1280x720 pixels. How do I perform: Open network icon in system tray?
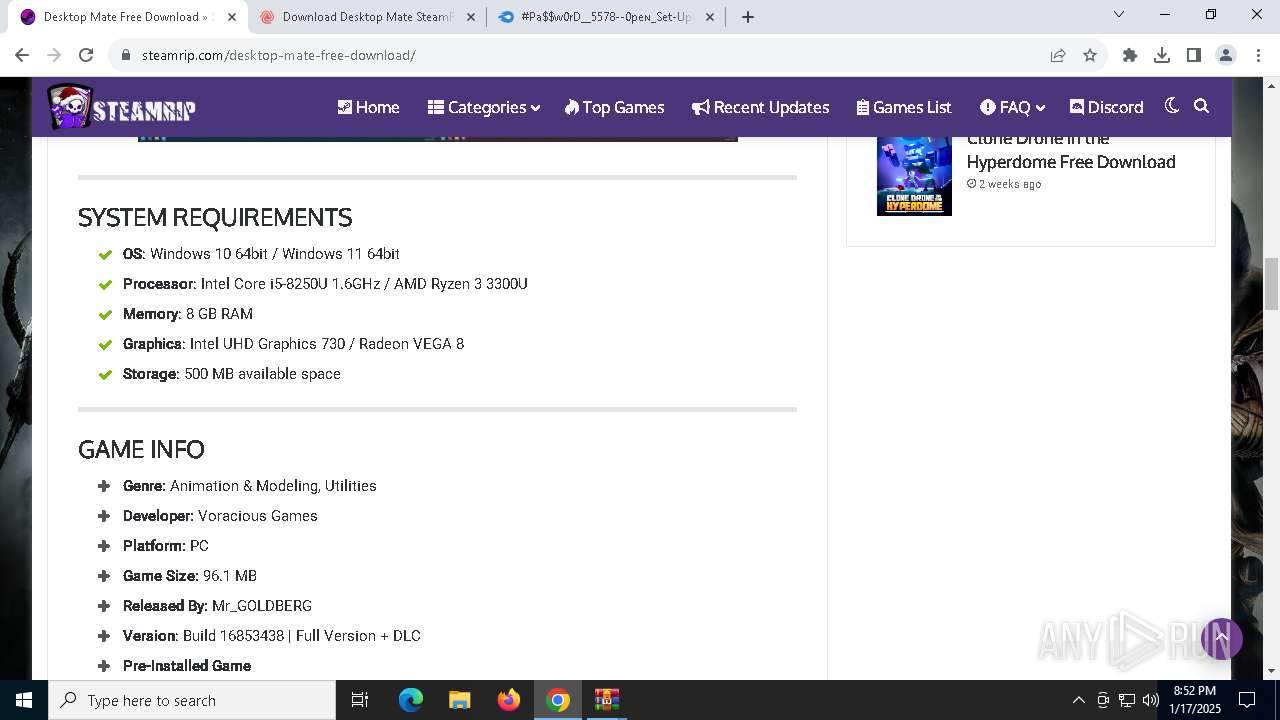1127,700
